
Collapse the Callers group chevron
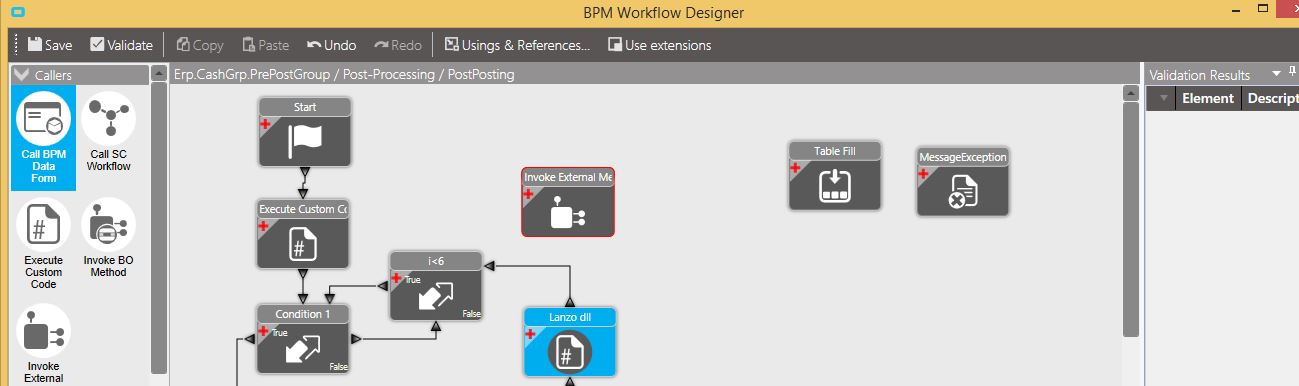click(x=21, y=75)
